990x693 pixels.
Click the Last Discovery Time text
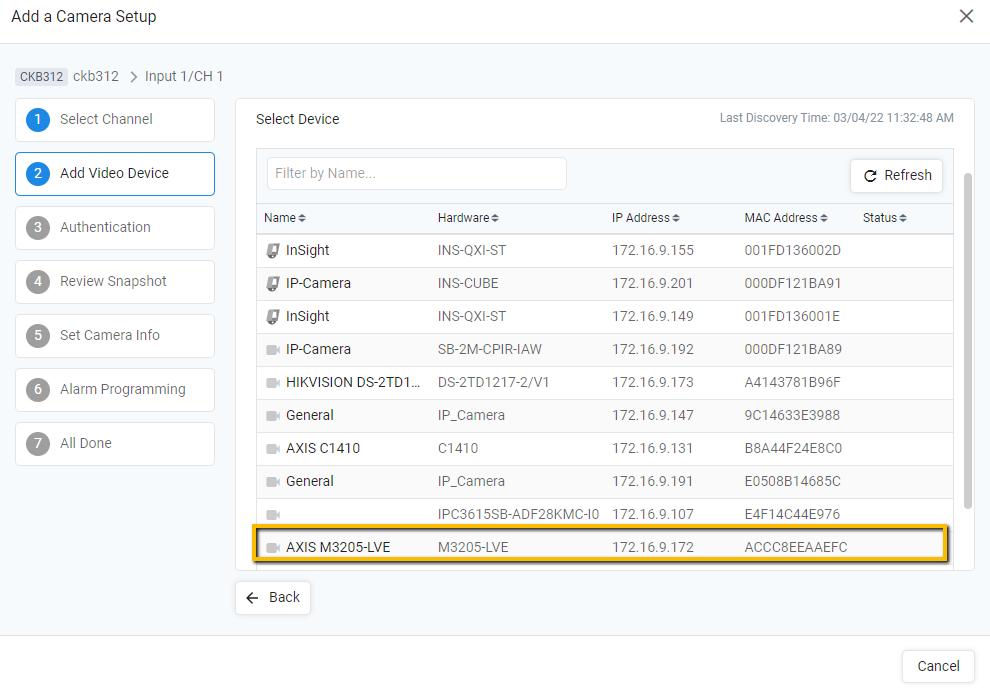(x=837, y=118)
